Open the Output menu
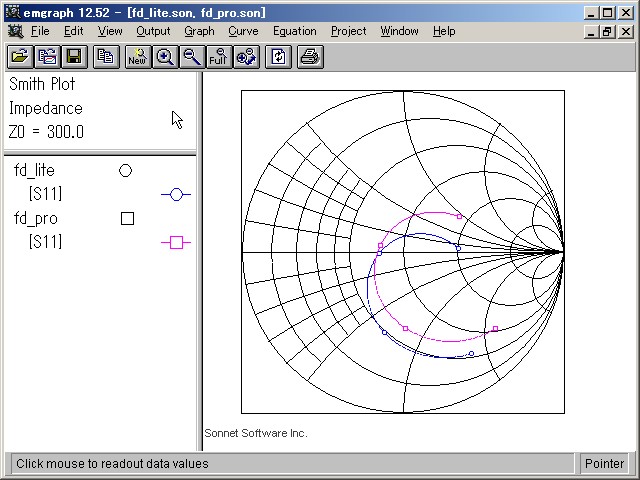Viewport: 640px width, 480px height. point(153,31)
